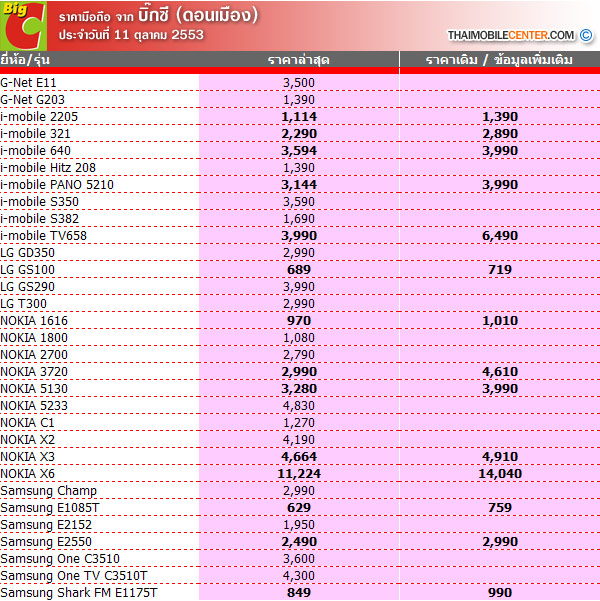Click the Big C logo
This screenshot has height=601, width=600.
click(x=23, y=26)
